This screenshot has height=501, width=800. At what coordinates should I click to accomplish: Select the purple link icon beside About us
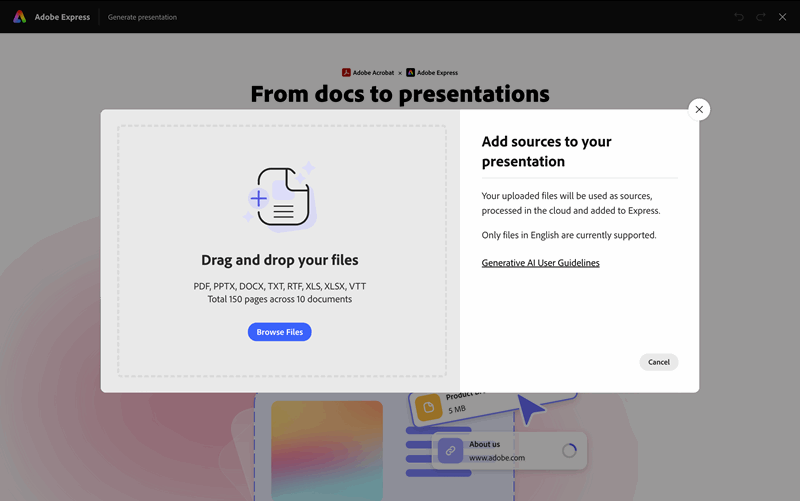click(x=450, y=450)
